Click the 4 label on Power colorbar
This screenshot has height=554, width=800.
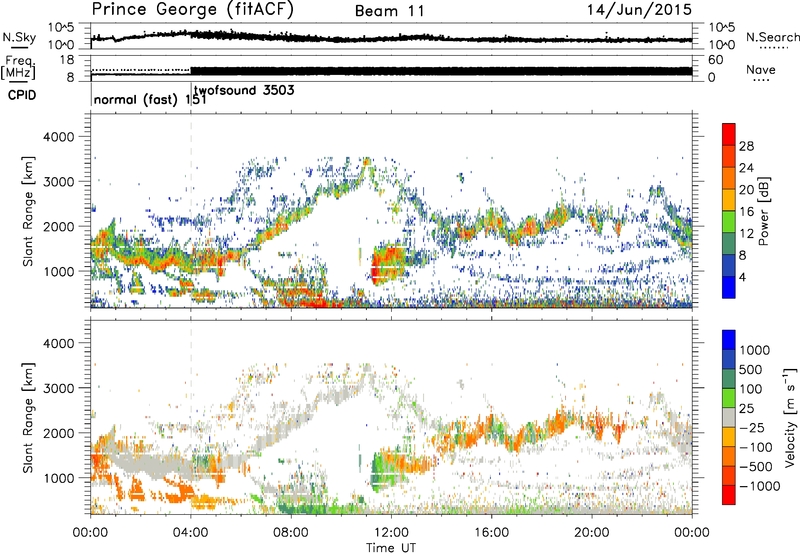pyautogui.click(x=742, y=277)
